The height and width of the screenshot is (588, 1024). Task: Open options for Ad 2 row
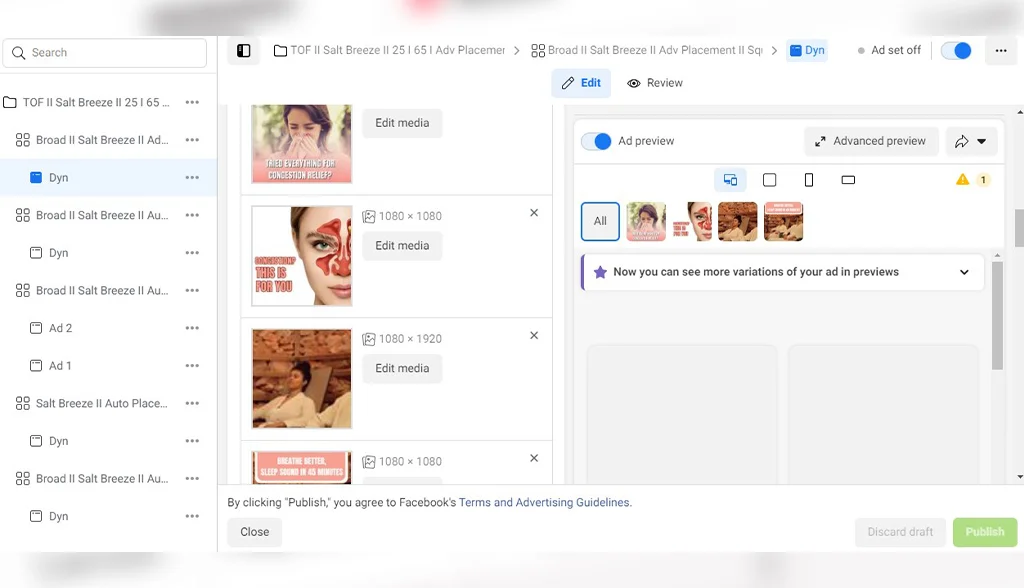192,328
